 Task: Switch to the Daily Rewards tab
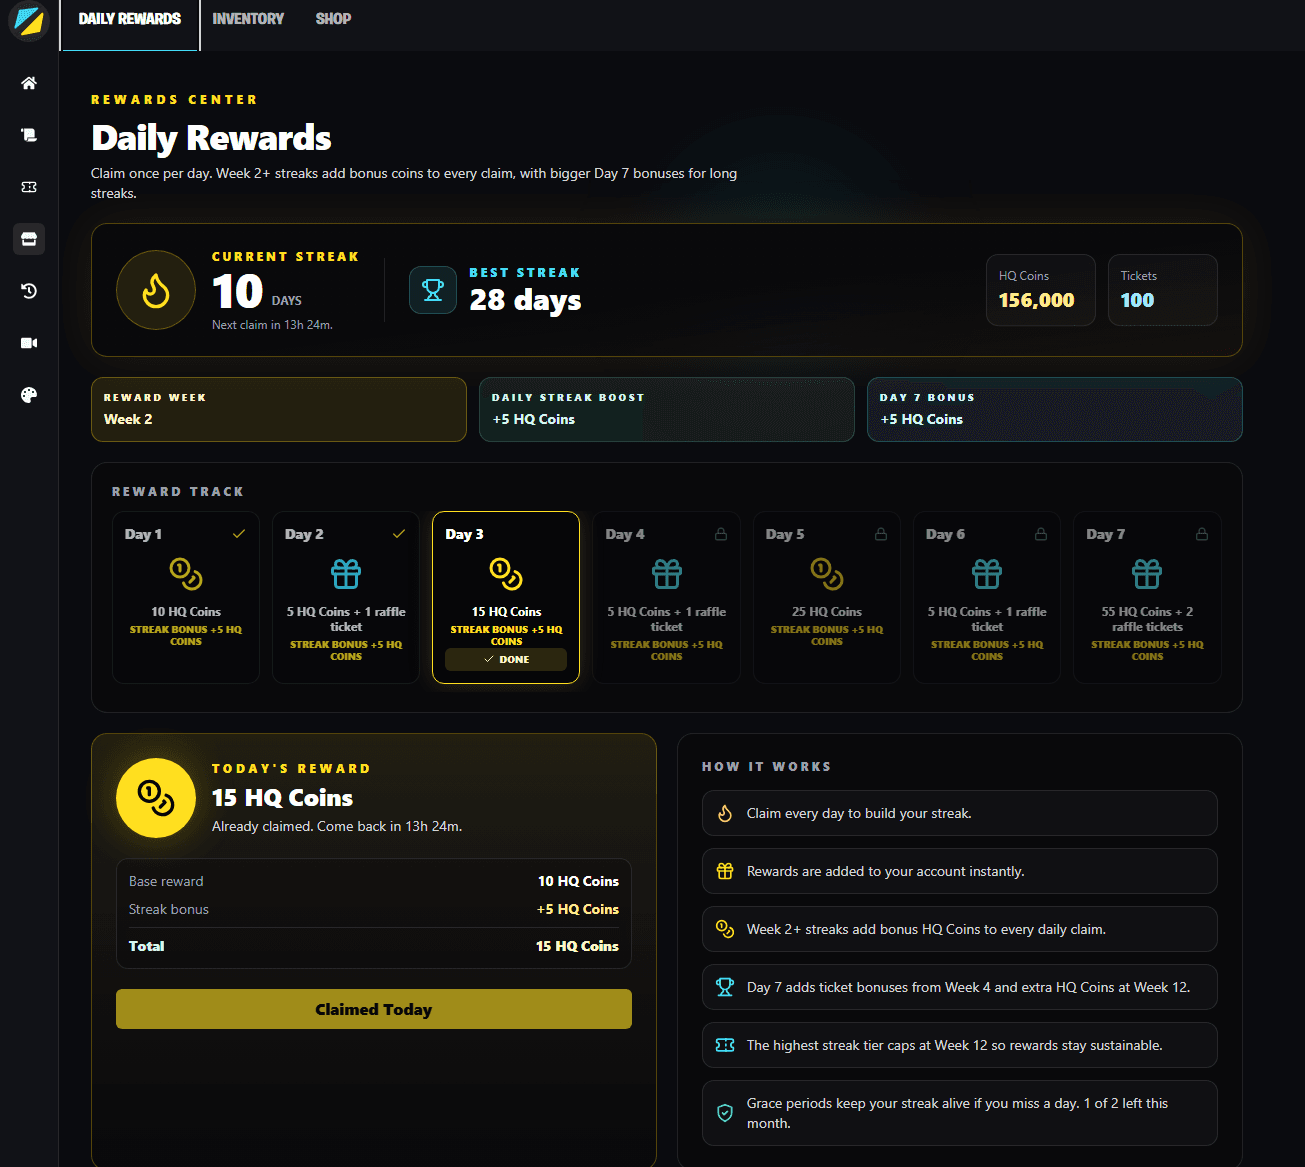pyautogui.click(x=130, y=19)
